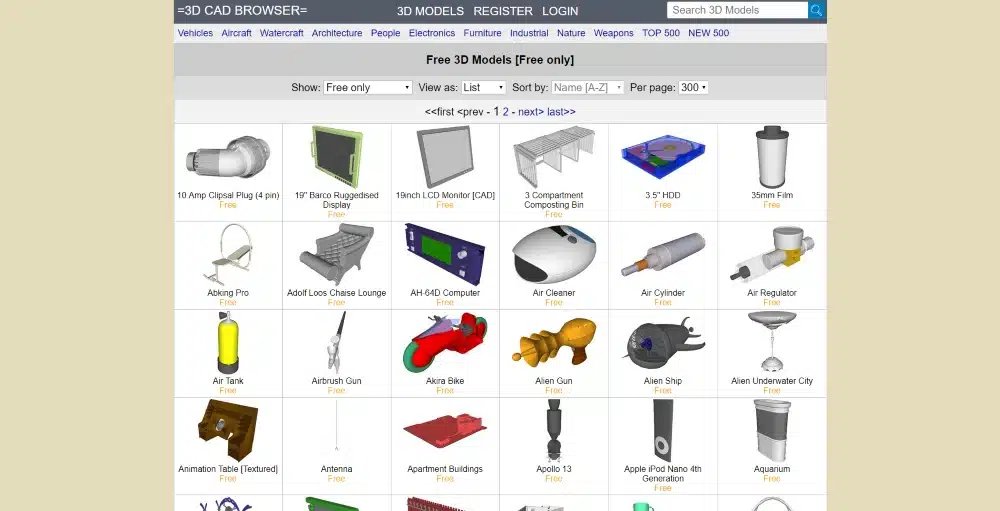Screen dimensions: 1000x511
Task: Click the blue search magnifier button
Action: [817, 10]
